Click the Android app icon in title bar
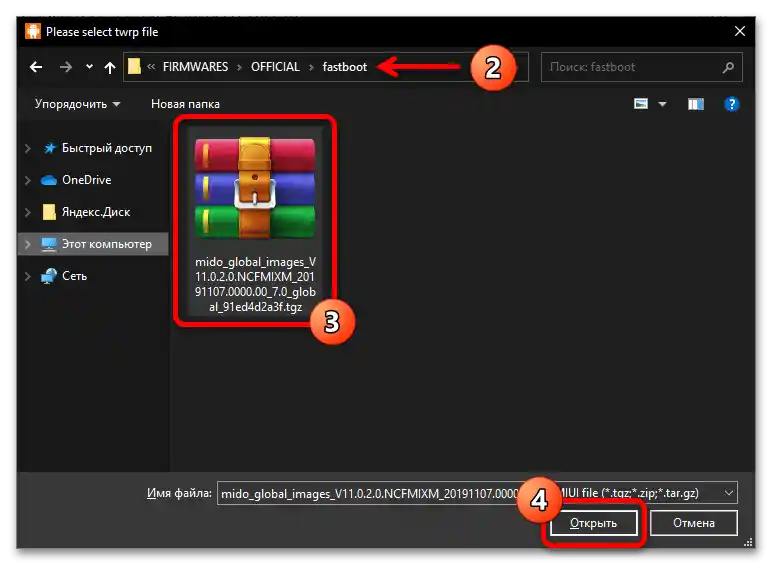This screenshot has width=772, height=565. click(x=33, y=31)
